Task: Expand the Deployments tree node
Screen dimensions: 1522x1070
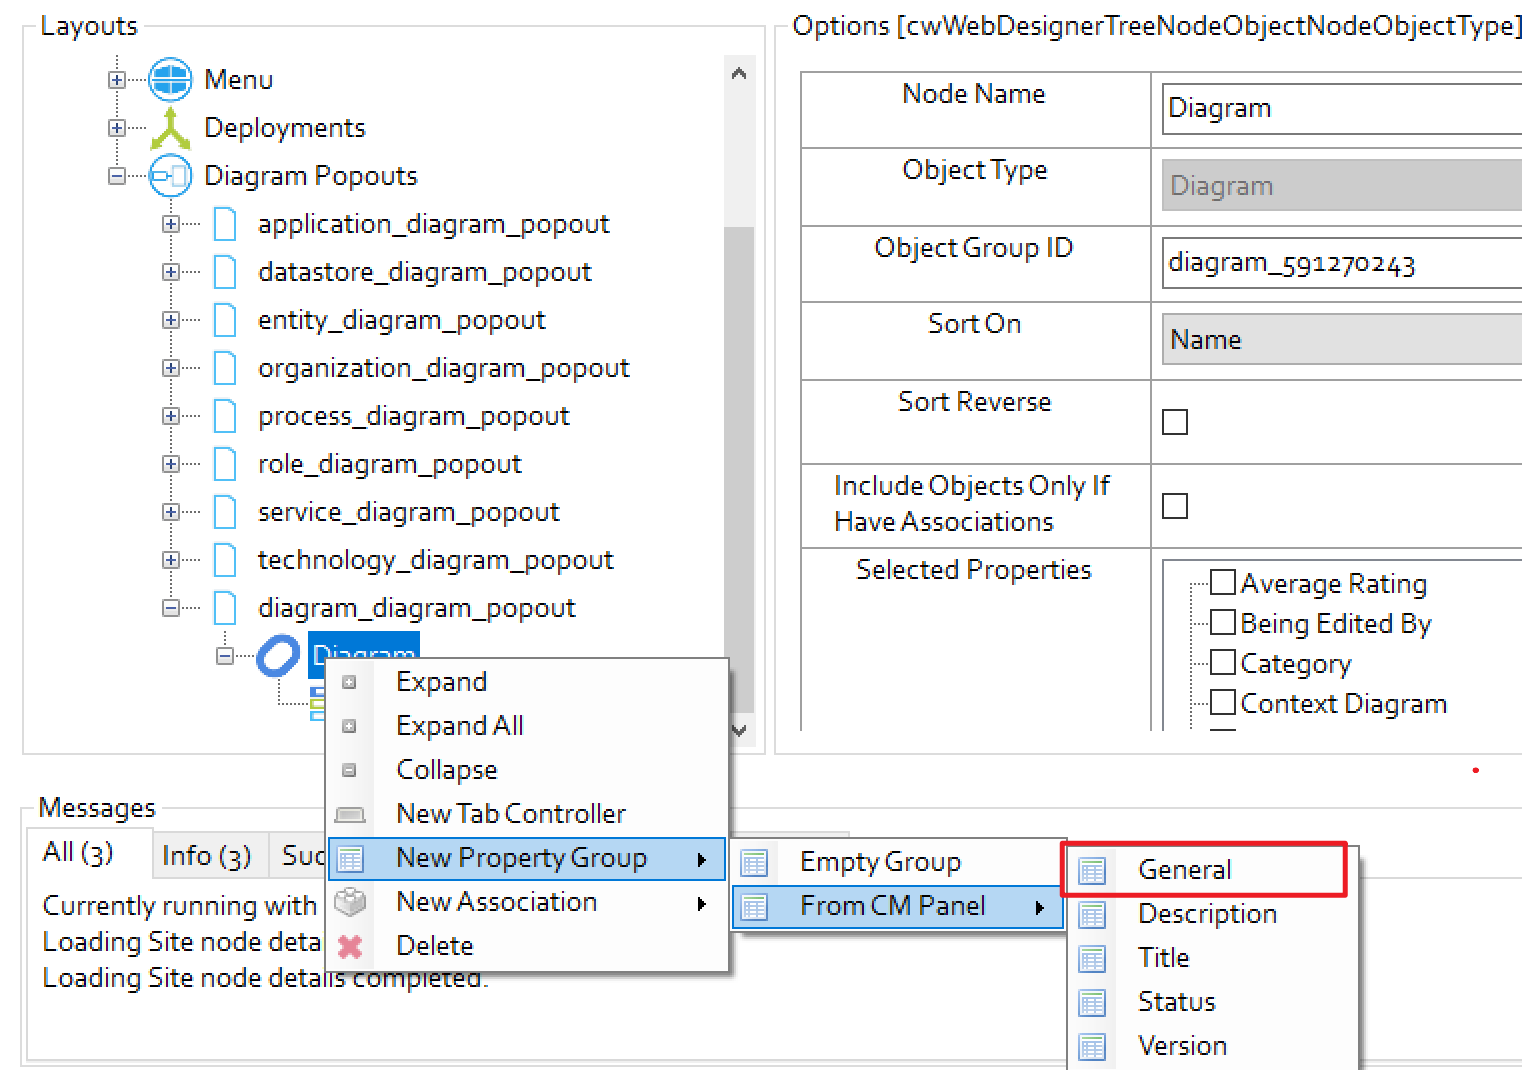Action: click(117, 128)
